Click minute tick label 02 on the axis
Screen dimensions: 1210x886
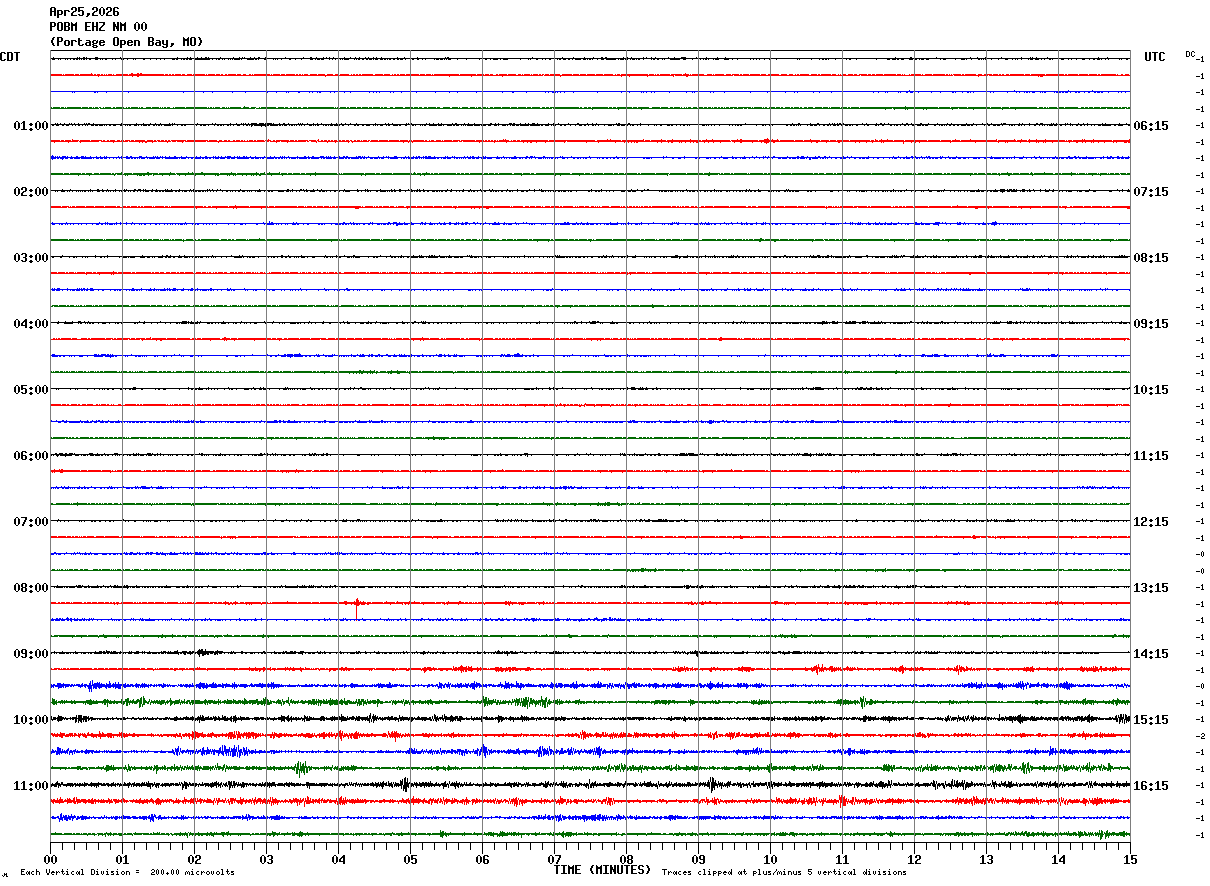[x=194, y=859]
